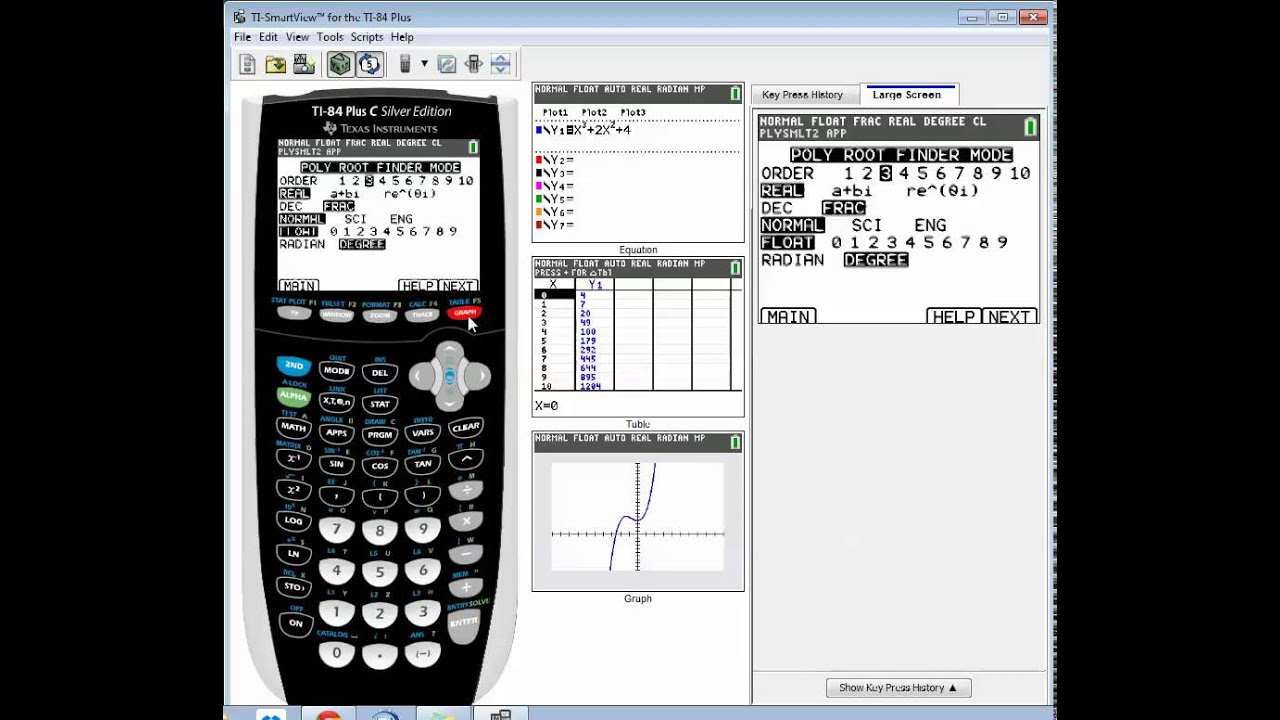
Task: Click the LOG key
Action: point(293,520)
